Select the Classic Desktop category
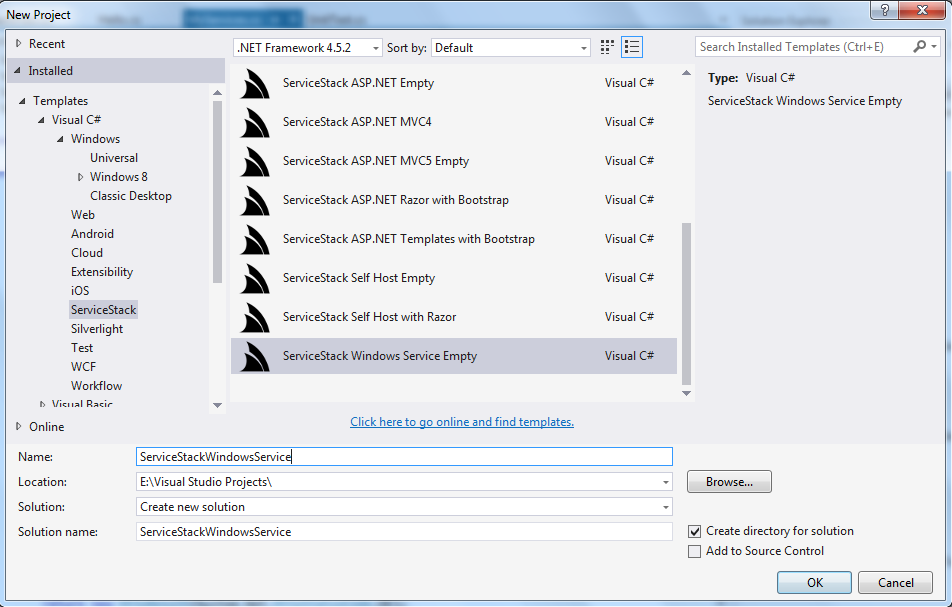Screen dimensions: 952x607 tap(131, 196)
